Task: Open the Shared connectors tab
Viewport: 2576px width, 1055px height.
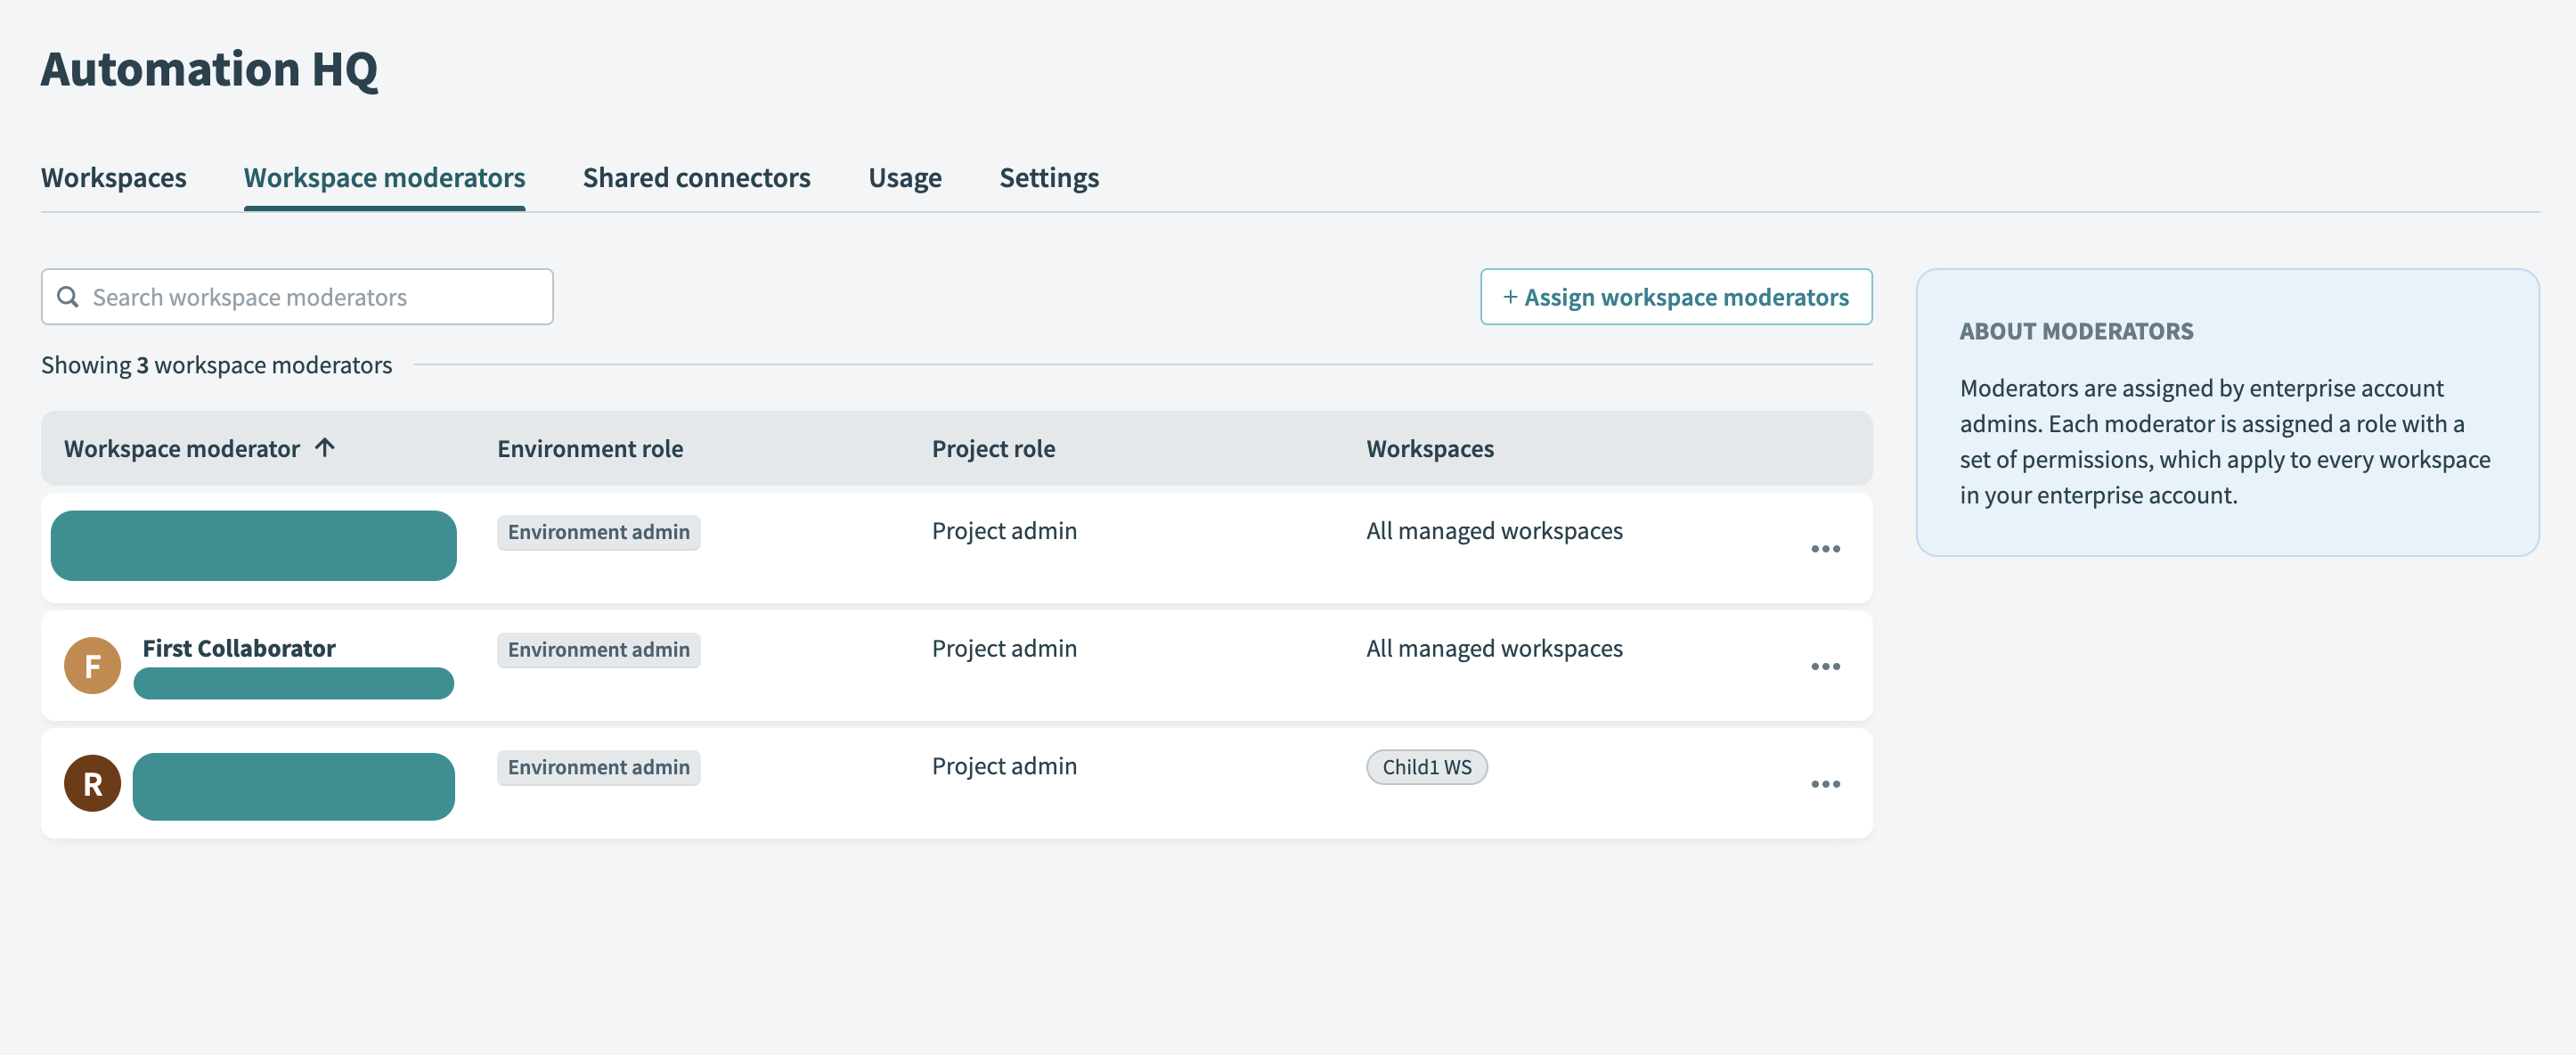Action: (x=696, y=177)
